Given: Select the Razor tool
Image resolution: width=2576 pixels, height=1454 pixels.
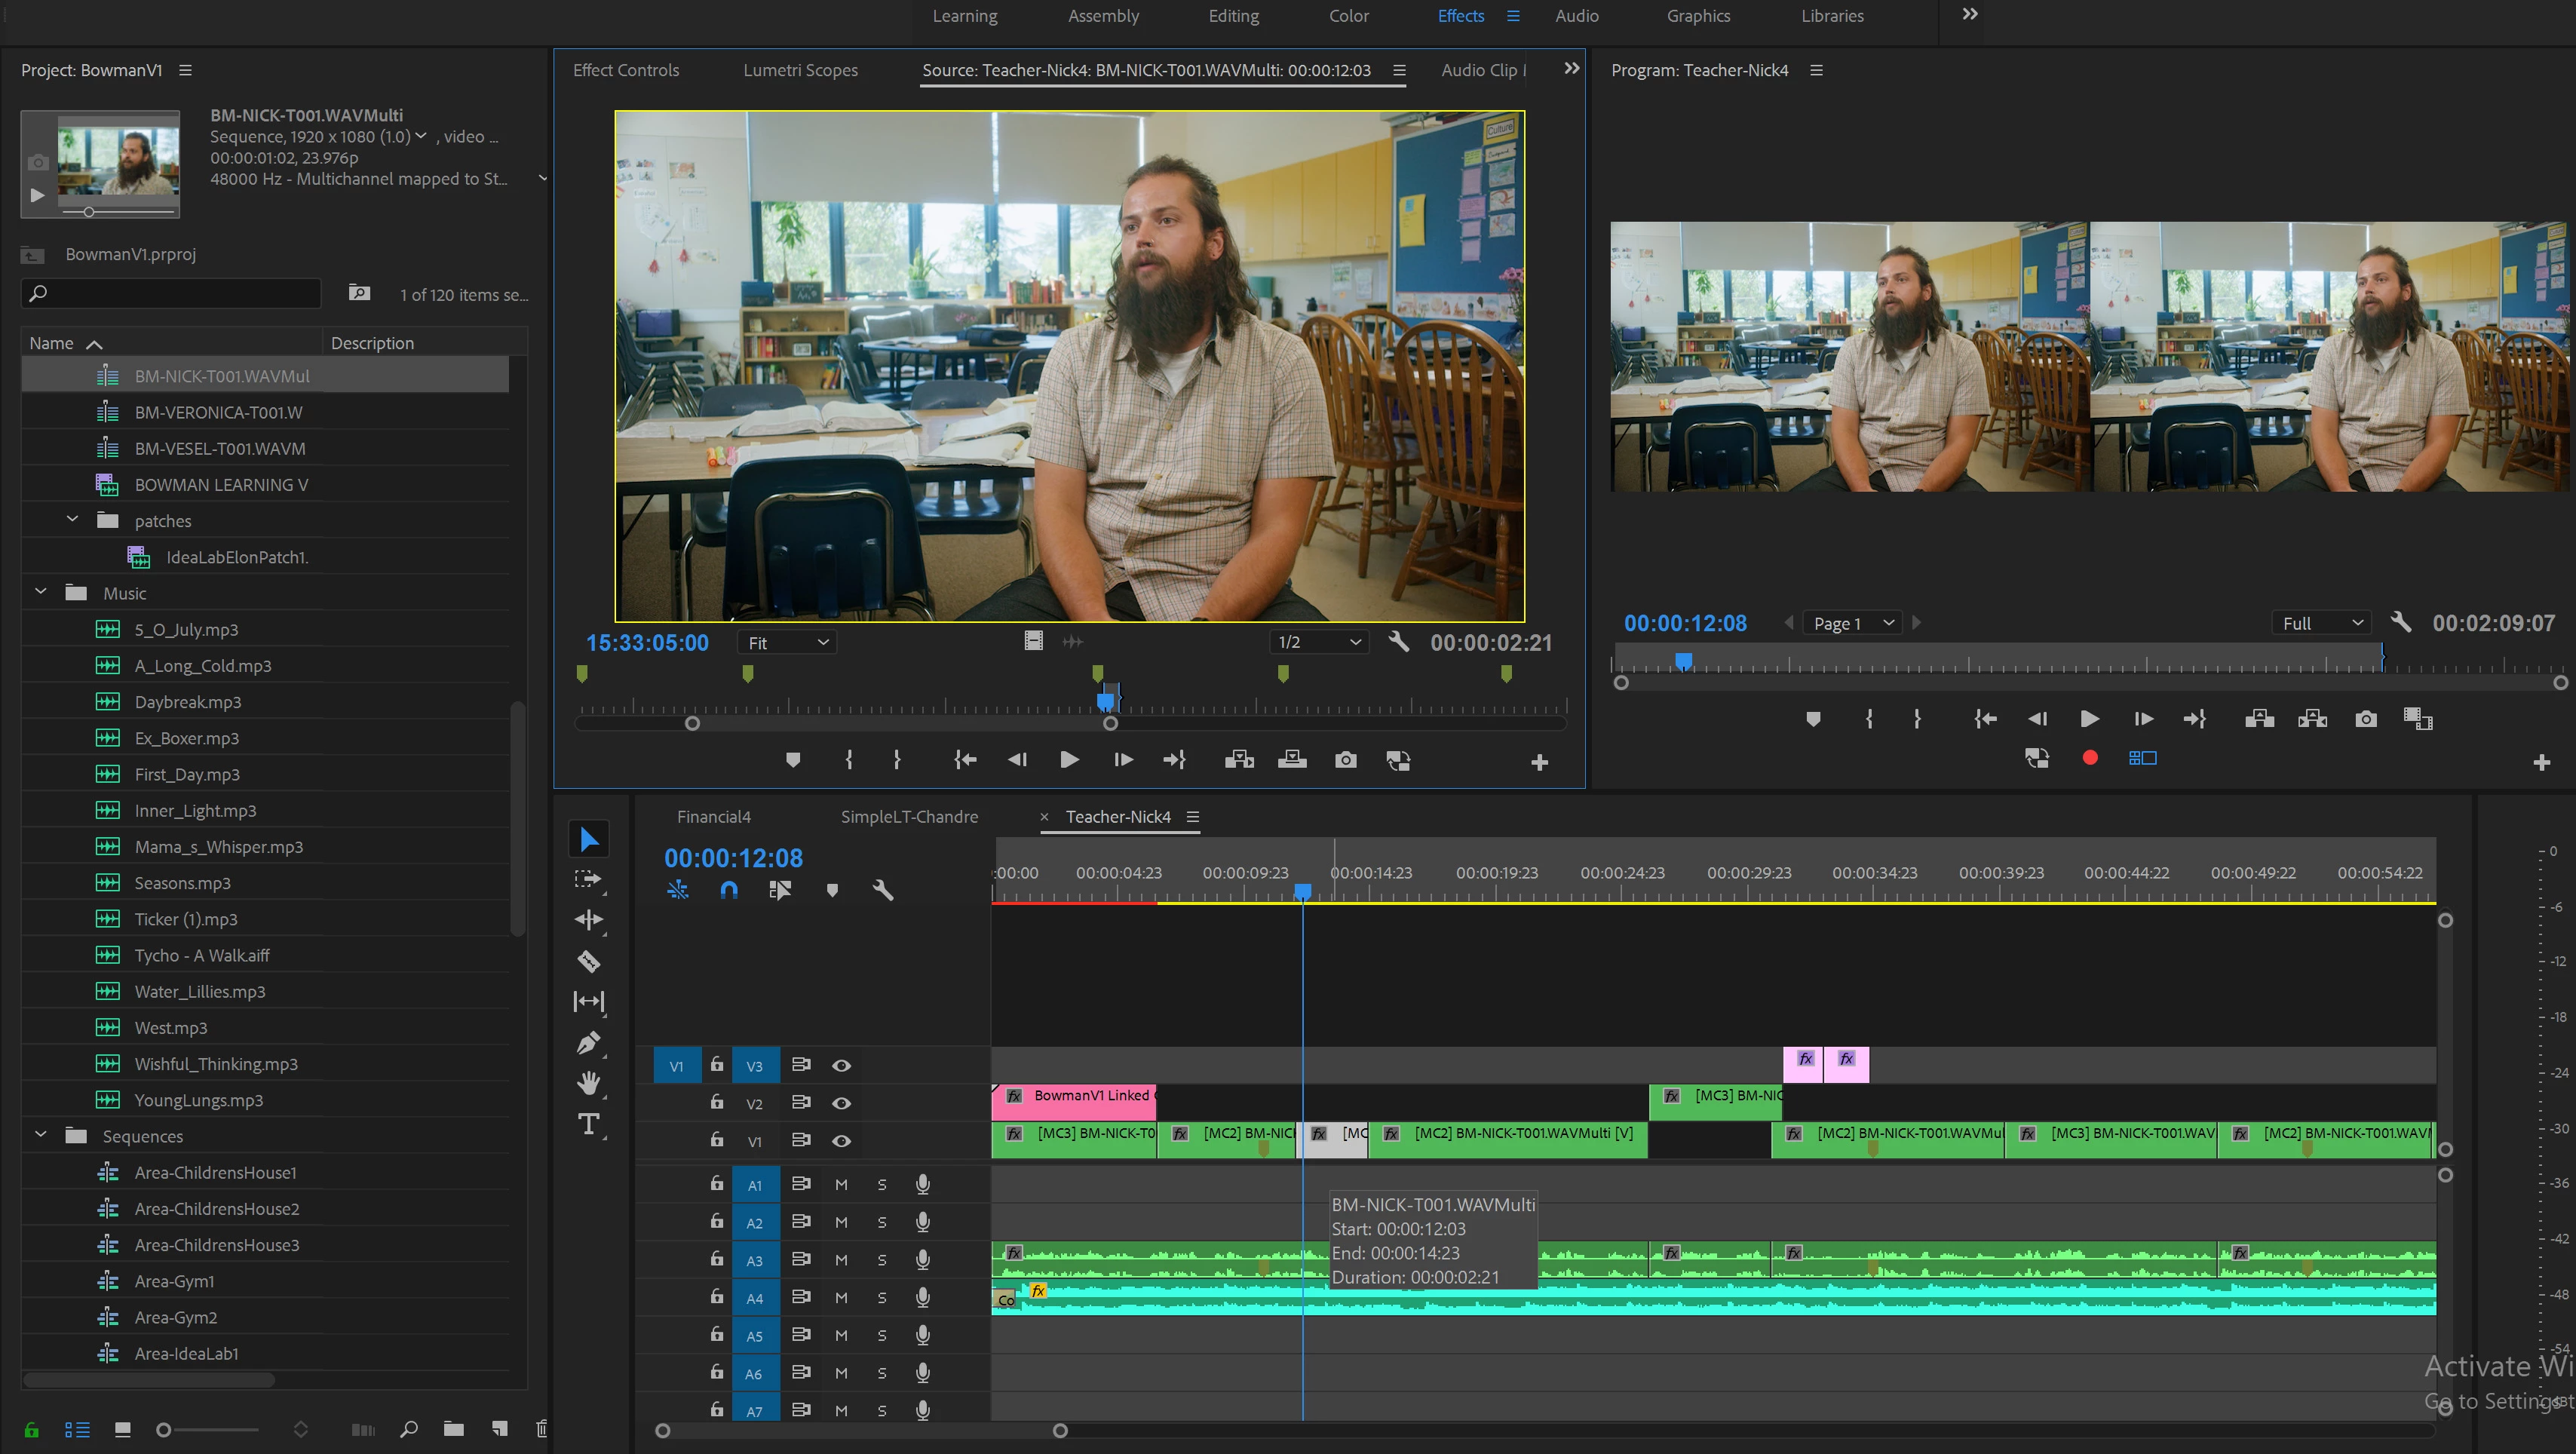Looking at the screenshot, I should click(x=588, y=961).
